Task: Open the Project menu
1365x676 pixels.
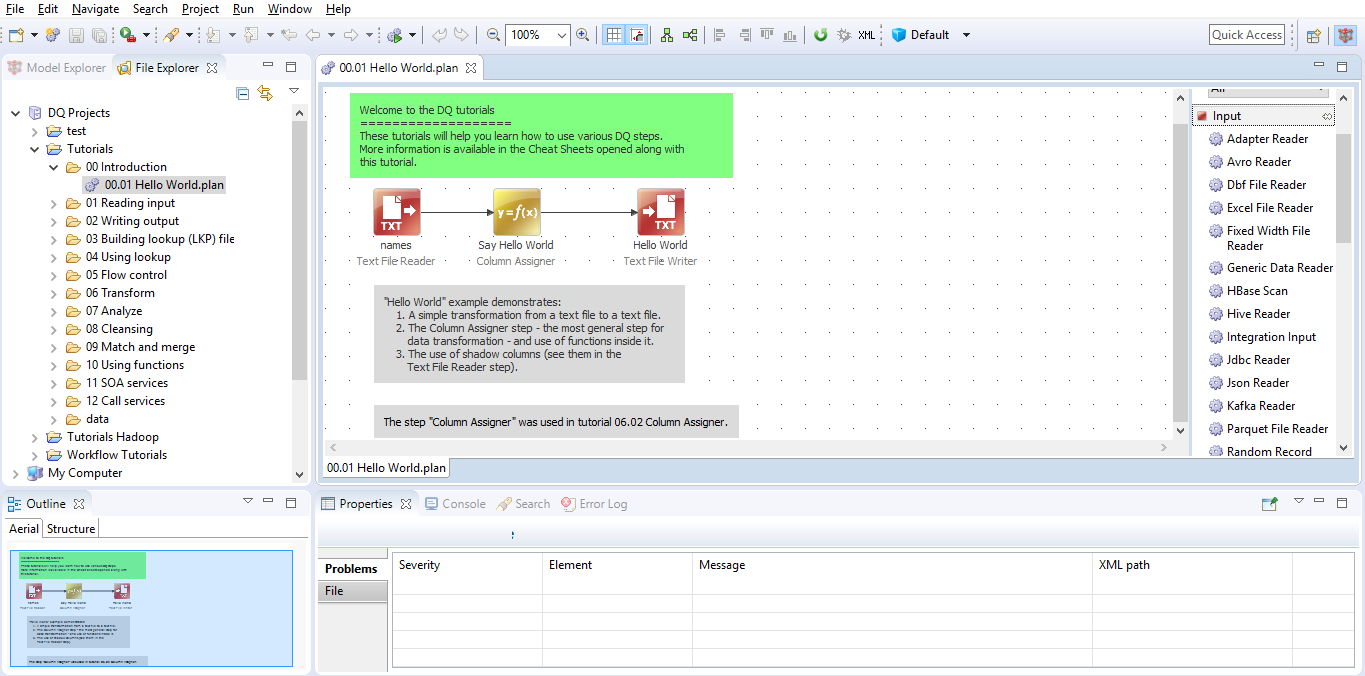Action: [200, 9]
